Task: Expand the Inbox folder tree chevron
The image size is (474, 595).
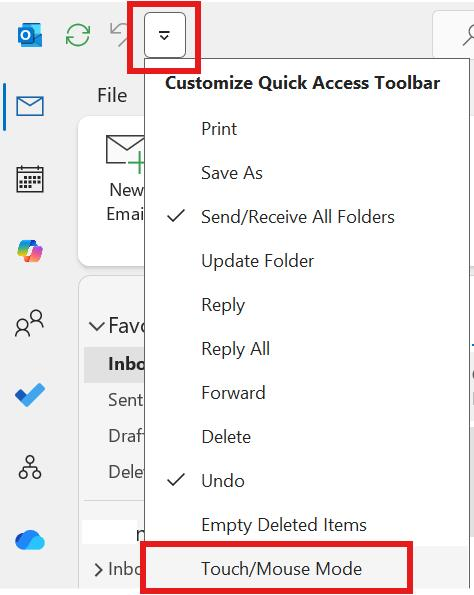Action: (98, 569)
